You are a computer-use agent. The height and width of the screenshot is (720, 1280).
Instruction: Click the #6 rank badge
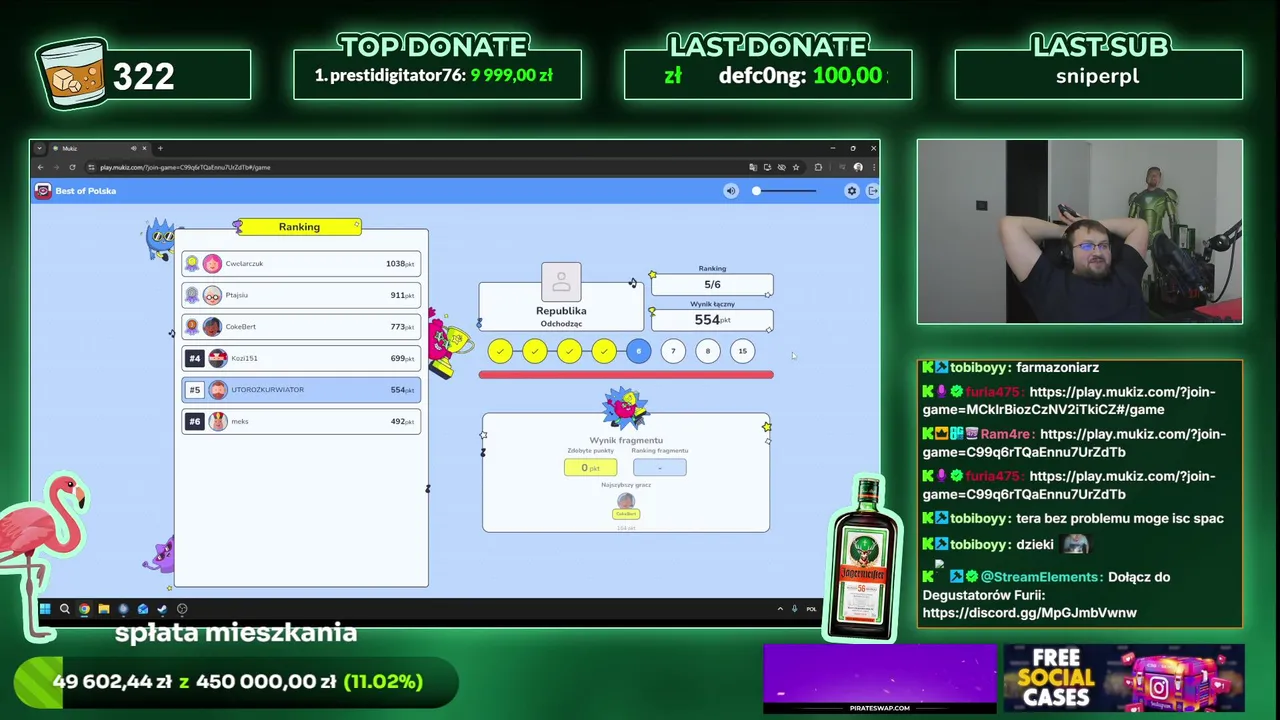coord(195,421)
